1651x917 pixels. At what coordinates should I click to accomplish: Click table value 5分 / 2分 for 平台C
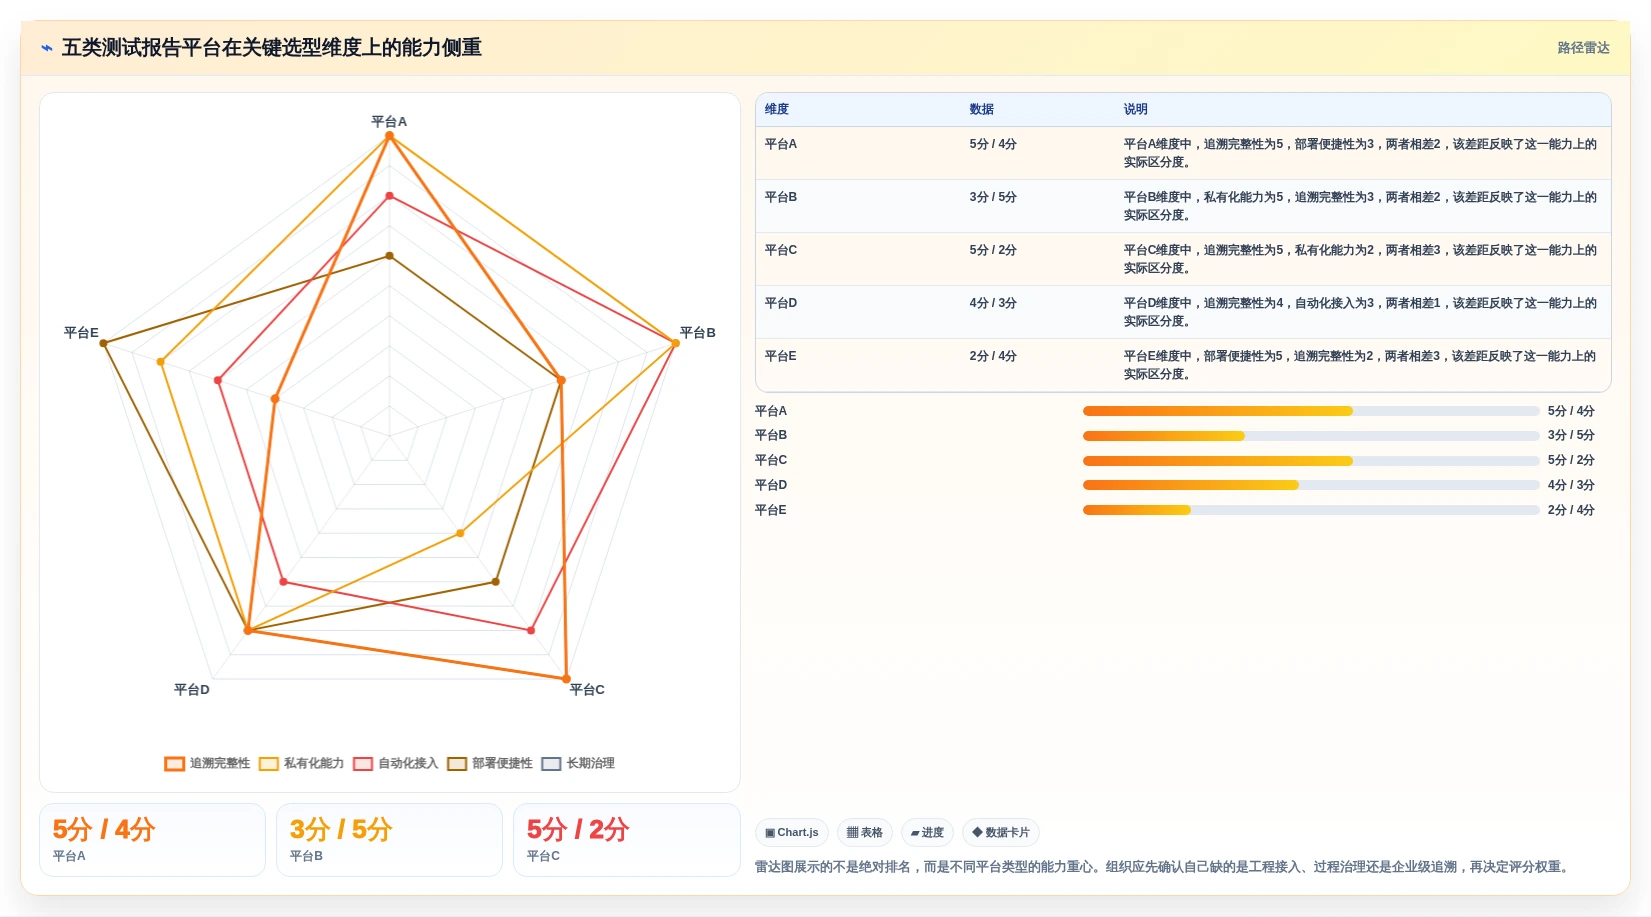(x=993, y=250)
